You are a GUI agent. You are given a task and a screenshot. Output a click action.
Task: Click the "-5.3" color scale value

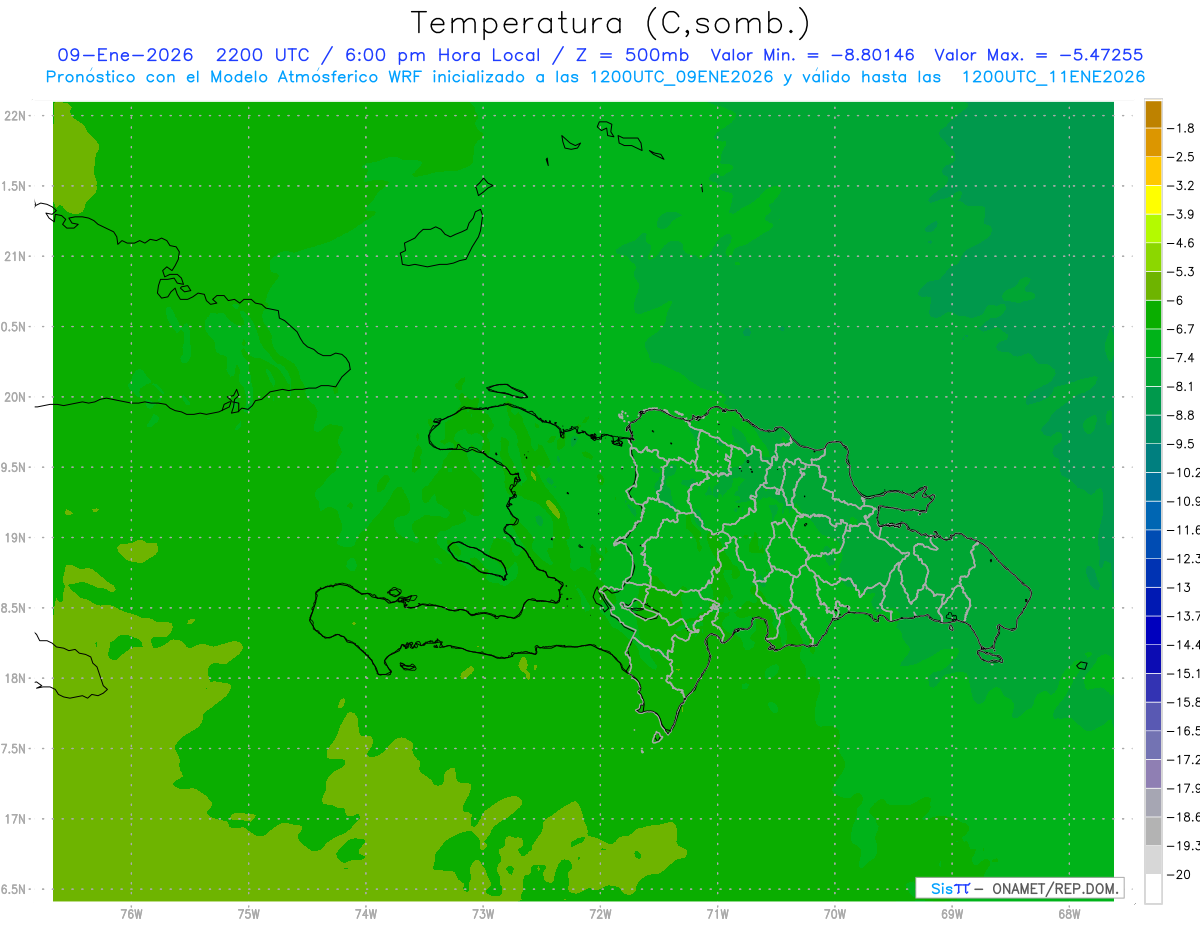tap(1182, 271)
